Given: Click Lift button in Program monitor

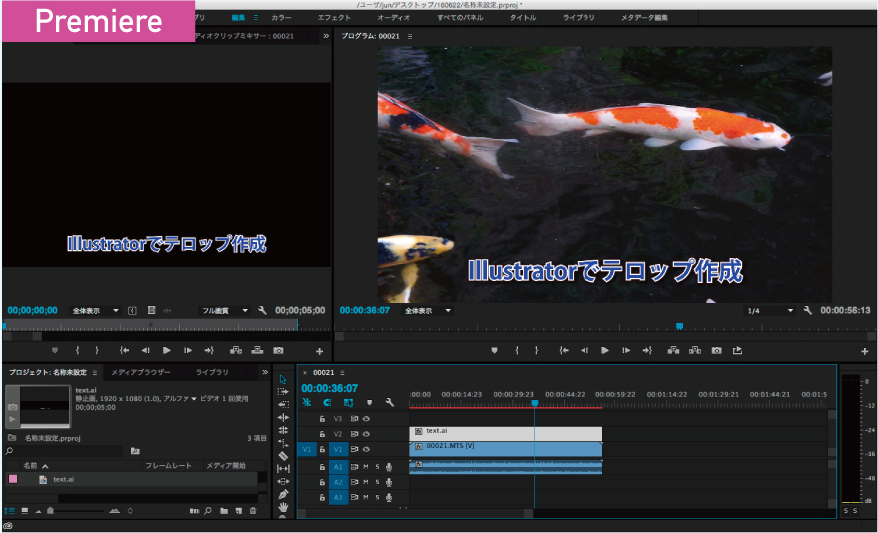Looking at the screenshot, I should click(673, 350).
